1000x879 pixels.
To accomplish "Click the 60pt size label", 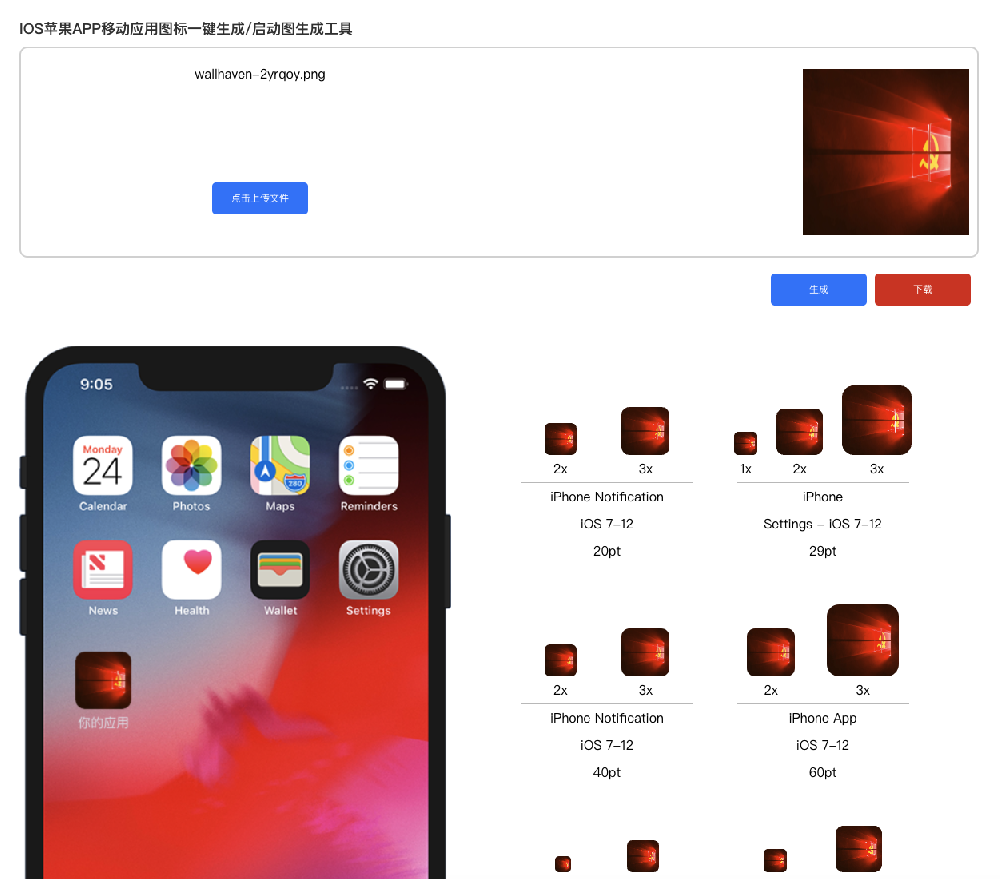I will [x=822, y=772].
